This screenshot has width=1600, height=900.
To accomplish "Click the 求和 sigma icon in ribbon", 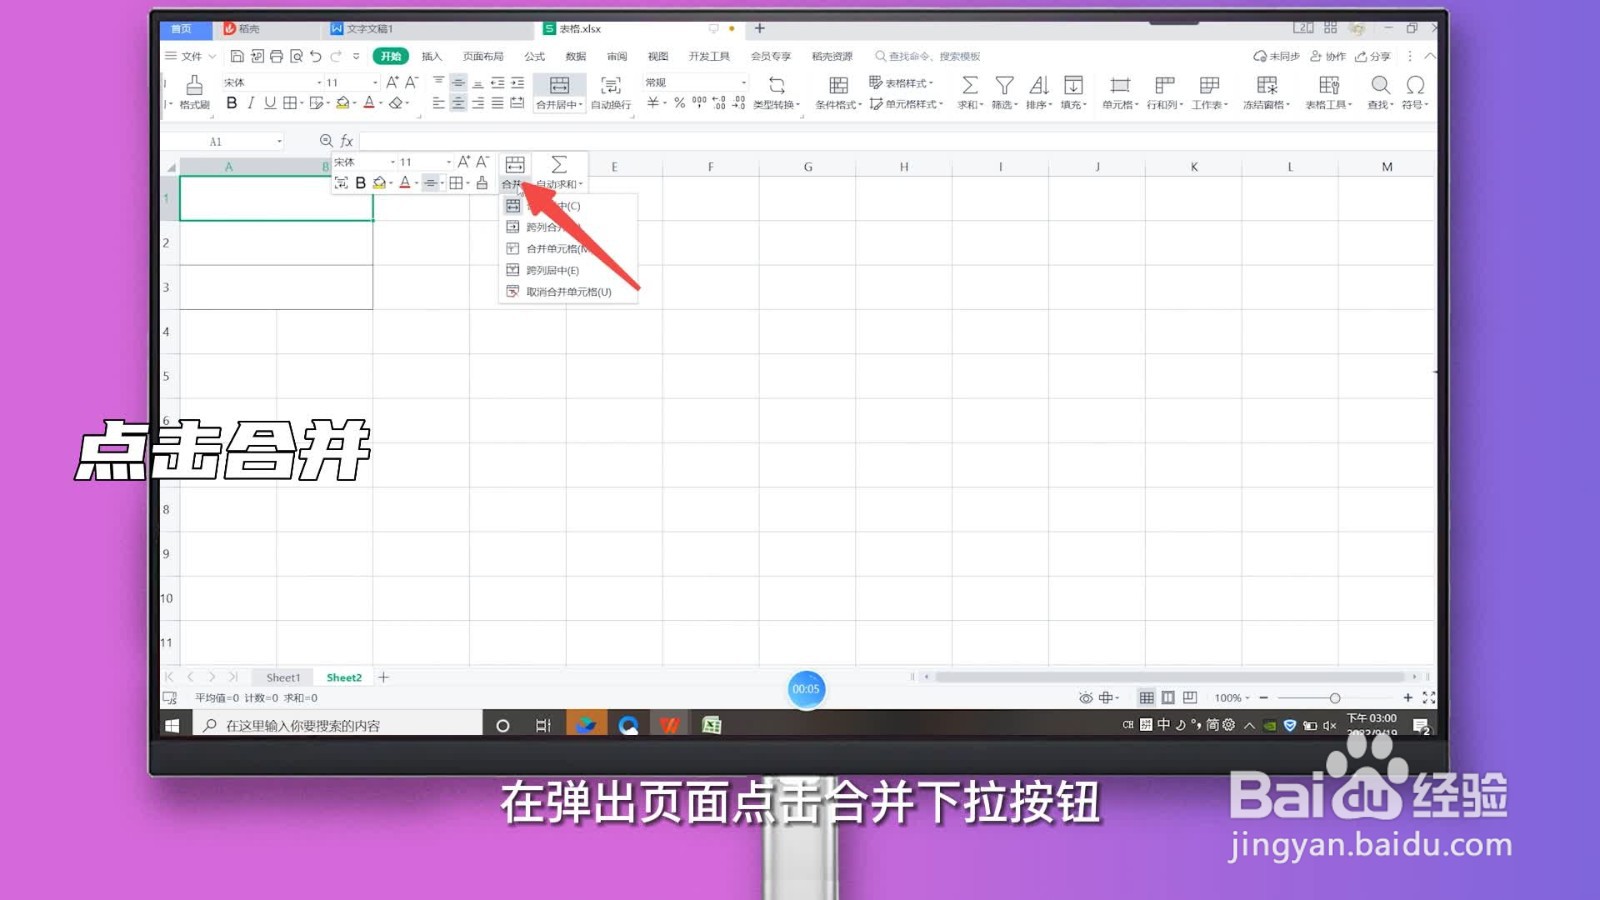I will pos(970,85).
